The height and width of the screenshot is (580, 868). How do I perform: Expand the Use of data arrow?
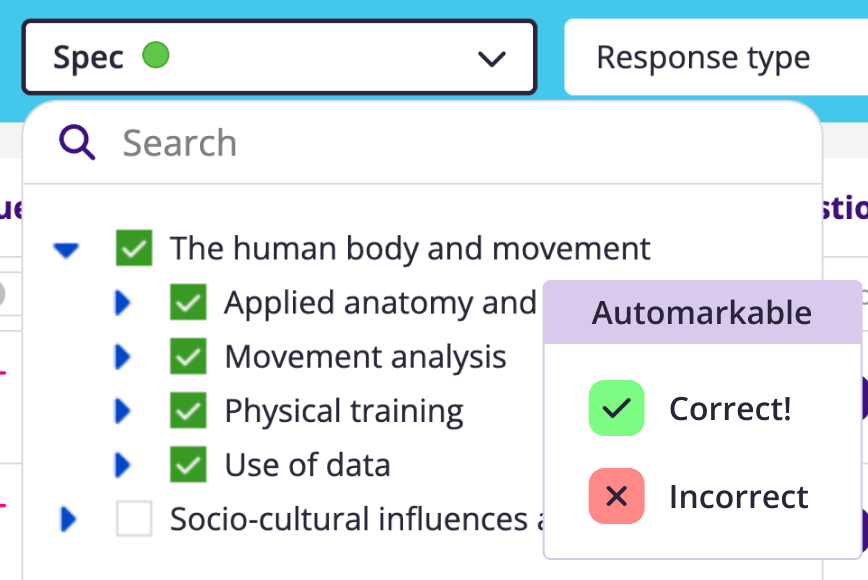click(122, 465)
